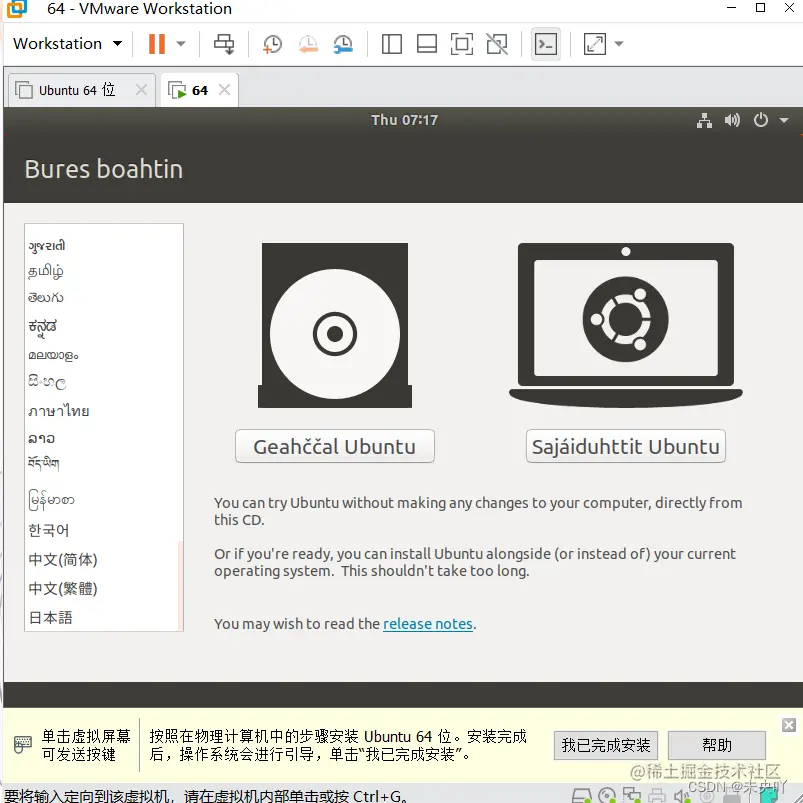Viewport: 803px width, 803px height.
Task: Select 中文(繁體) language
Action: [x=62, y=588]
